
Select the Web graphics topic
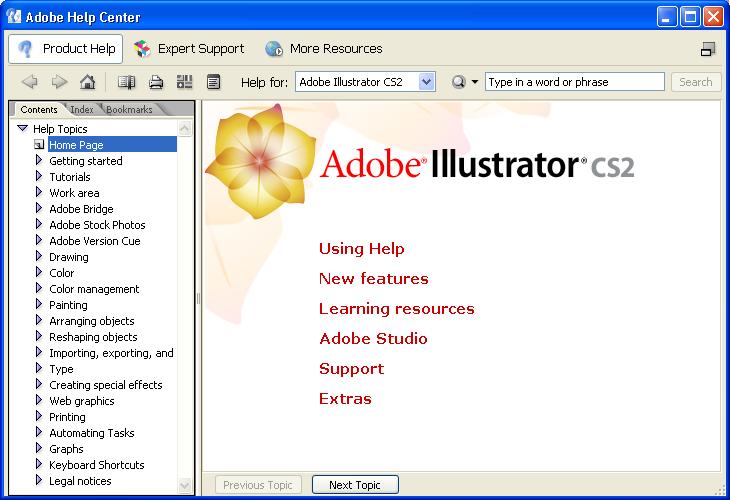(82, 401)
